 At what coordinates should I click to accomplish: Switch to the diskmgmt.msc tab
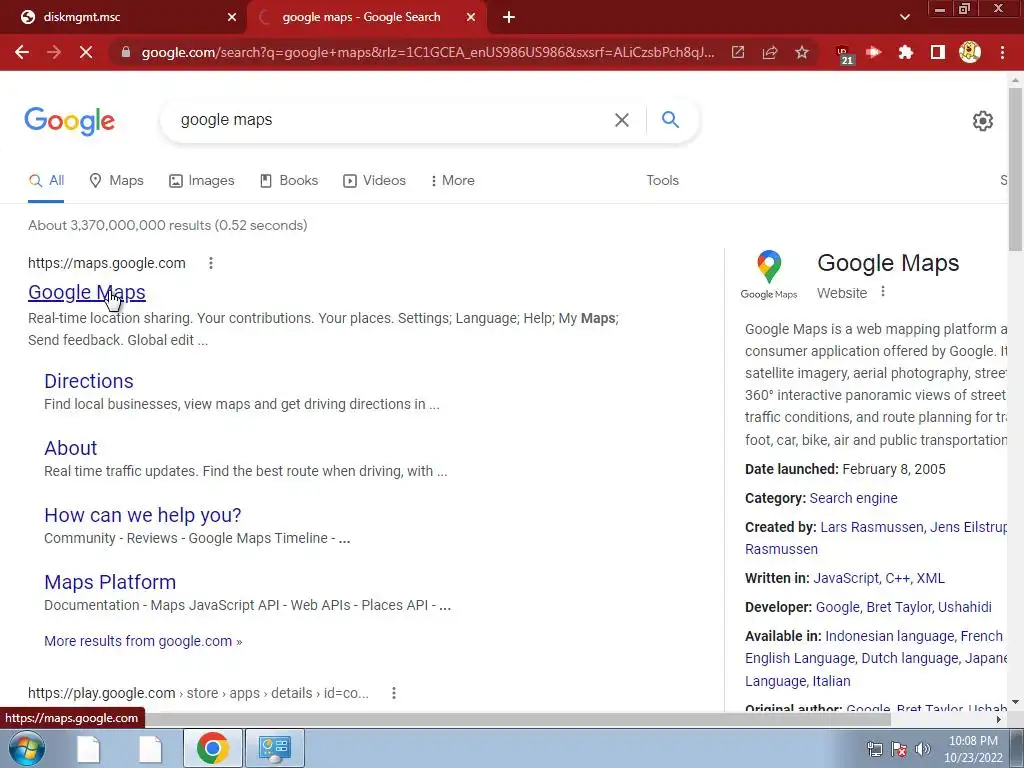coord(124,17)
